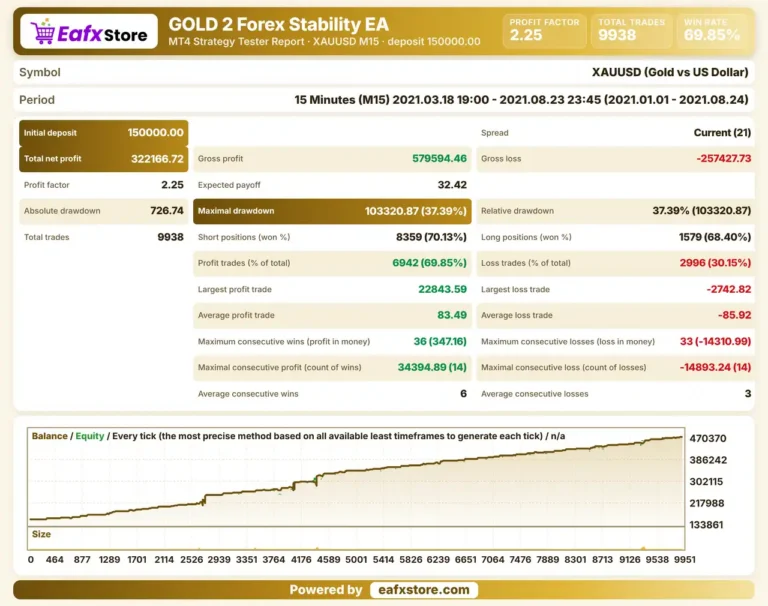The width and height of the screenshot is (768, 606).
Task: Click the Expected payoff value 32.42
Action: [x=452, y=185]
